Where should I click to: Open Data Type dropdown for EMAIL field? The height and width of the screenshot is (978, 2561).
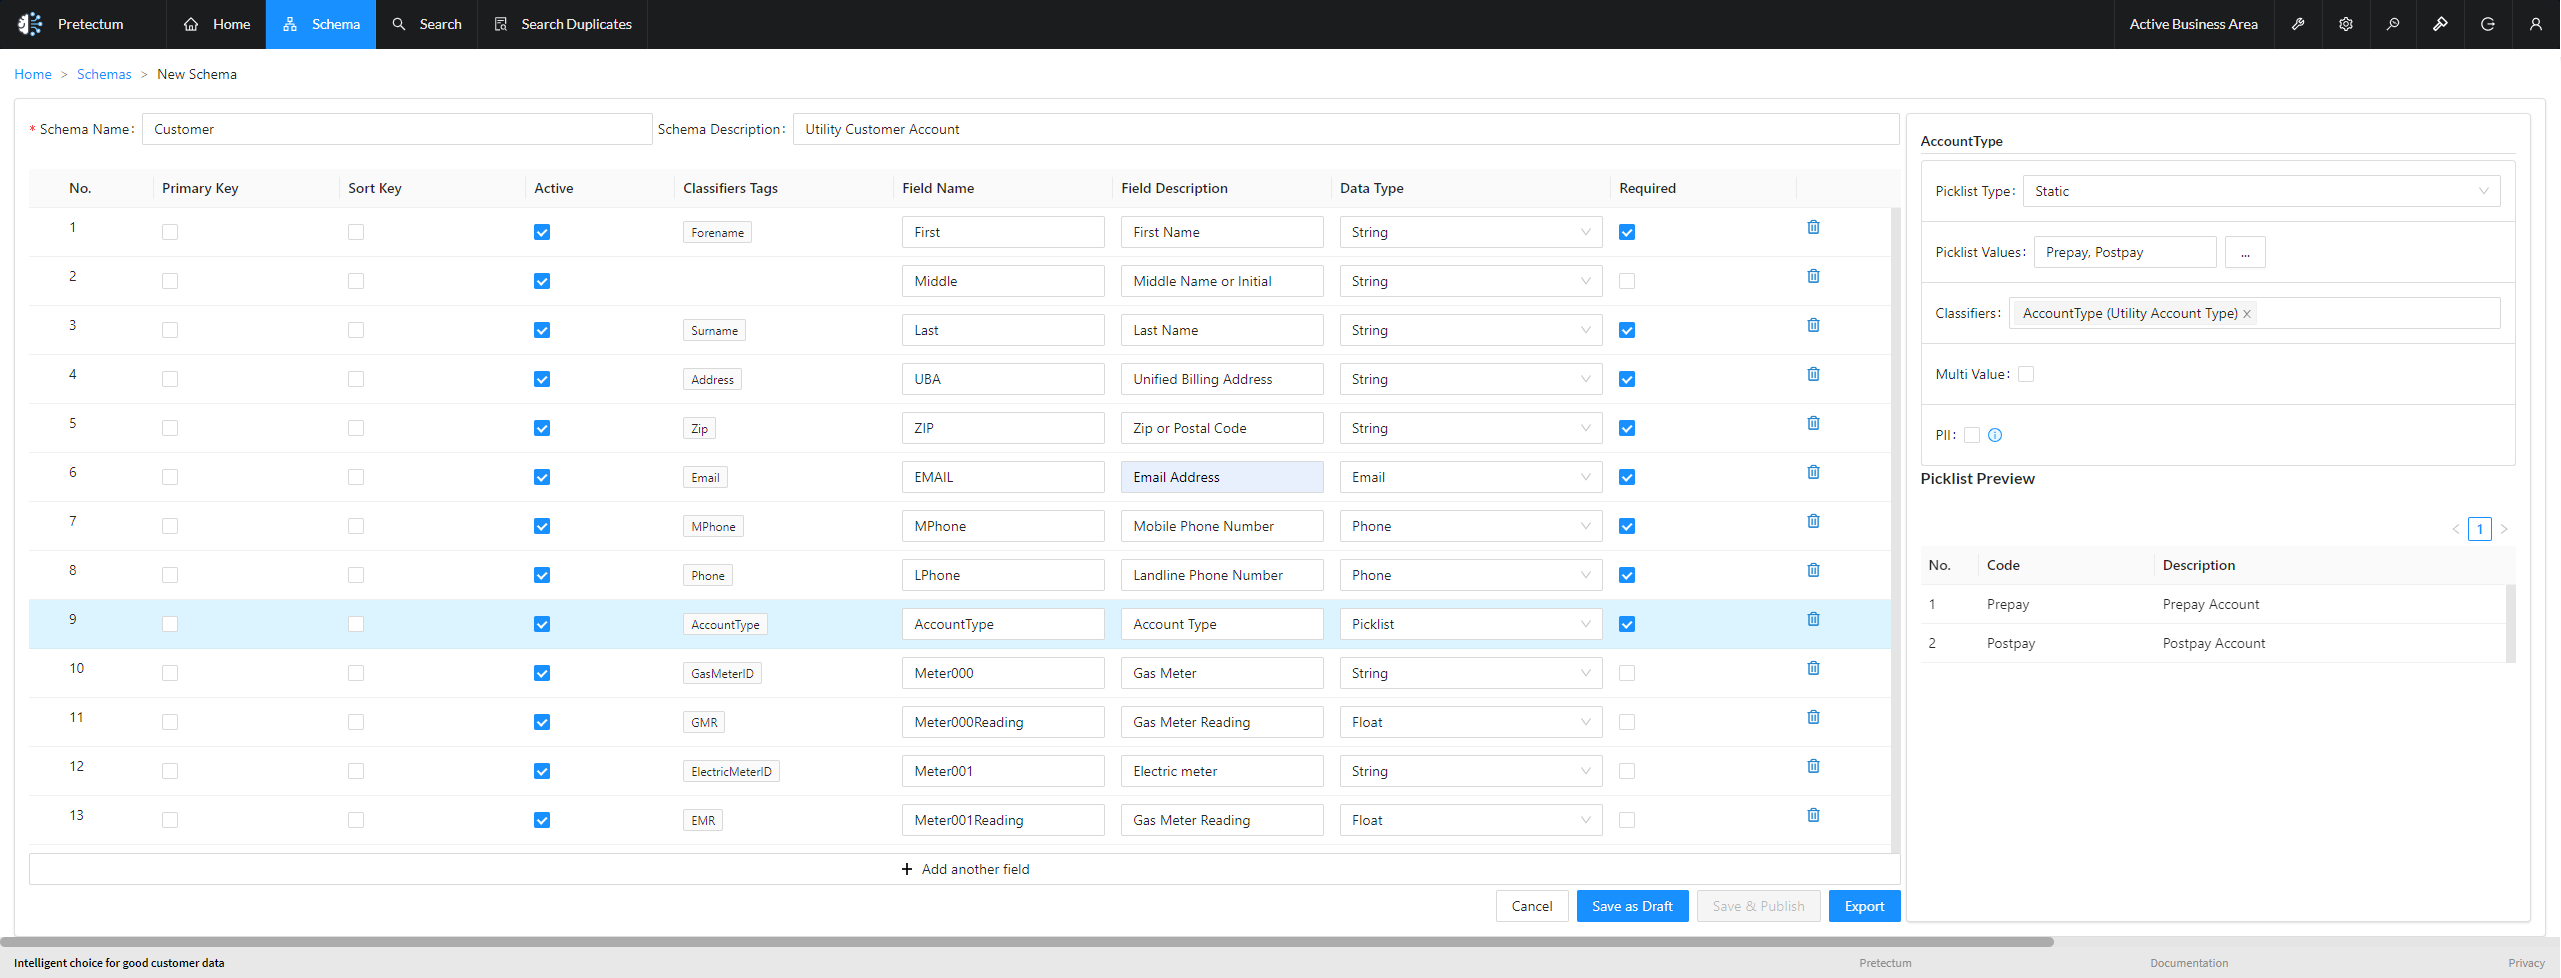tap(1471, 477)
